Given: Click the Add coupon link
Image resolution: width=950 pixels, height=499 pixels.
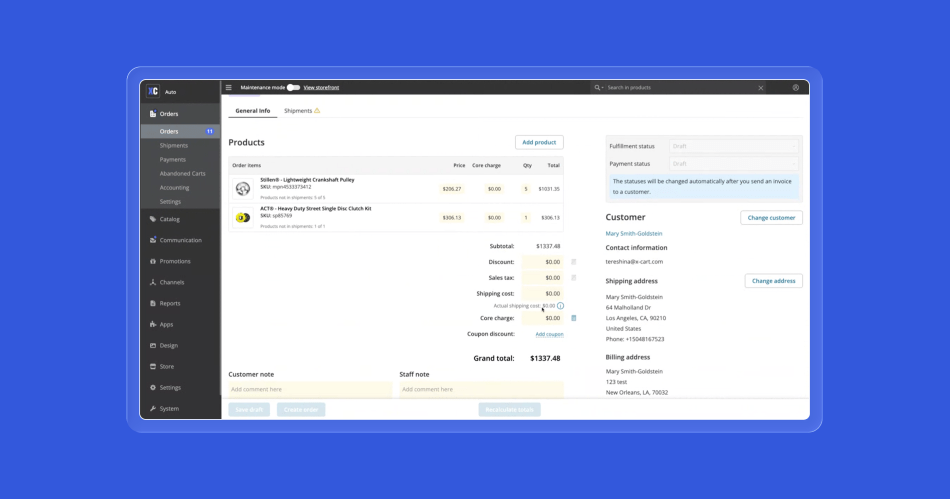Looking at the screenshot, I should (x=549, y=334).
